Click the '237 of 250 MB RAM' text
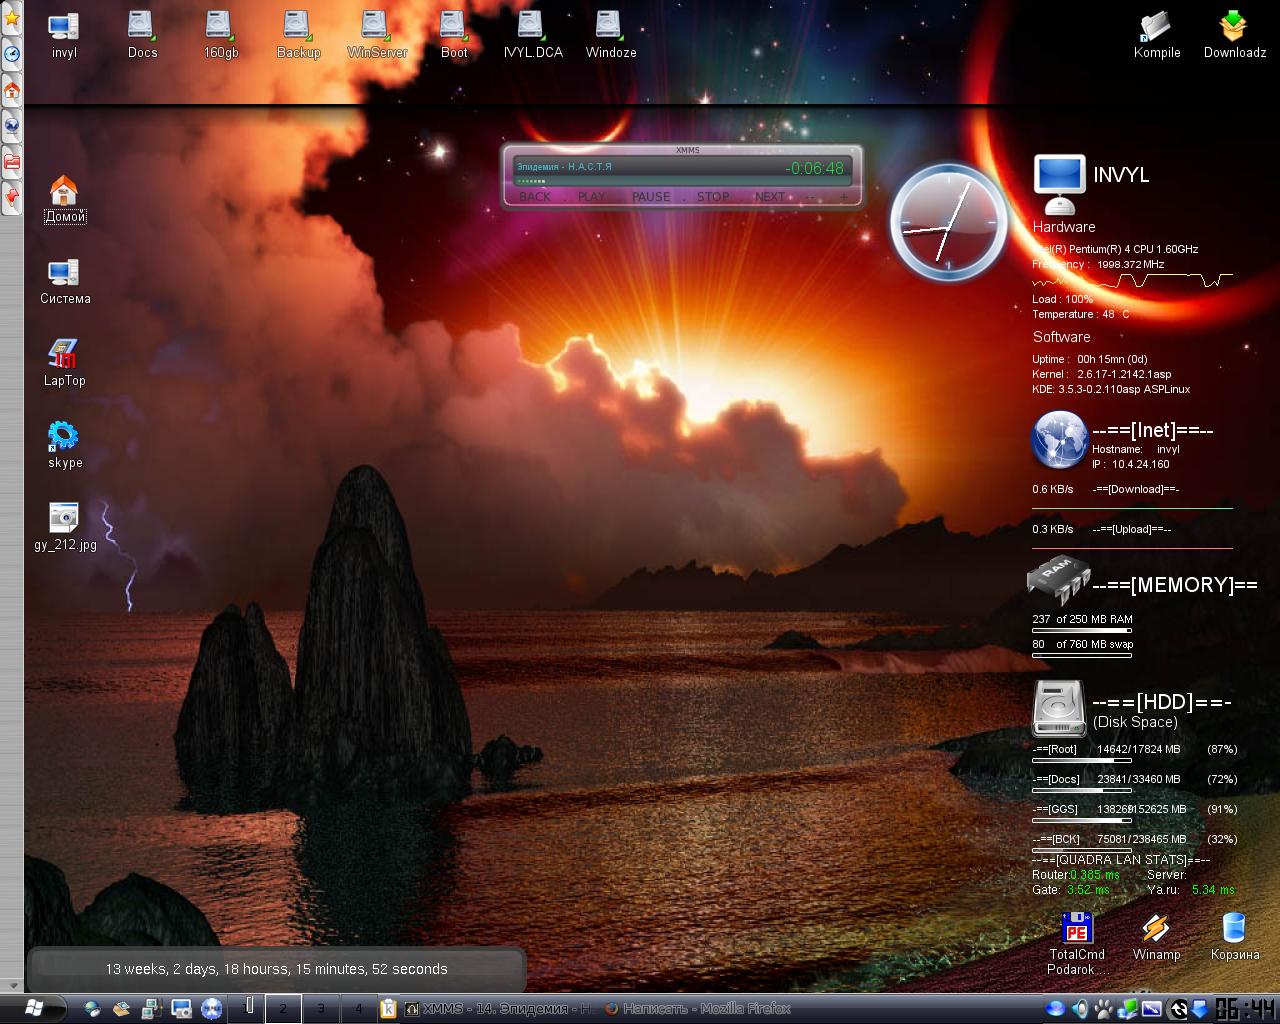 (1082, 619)
